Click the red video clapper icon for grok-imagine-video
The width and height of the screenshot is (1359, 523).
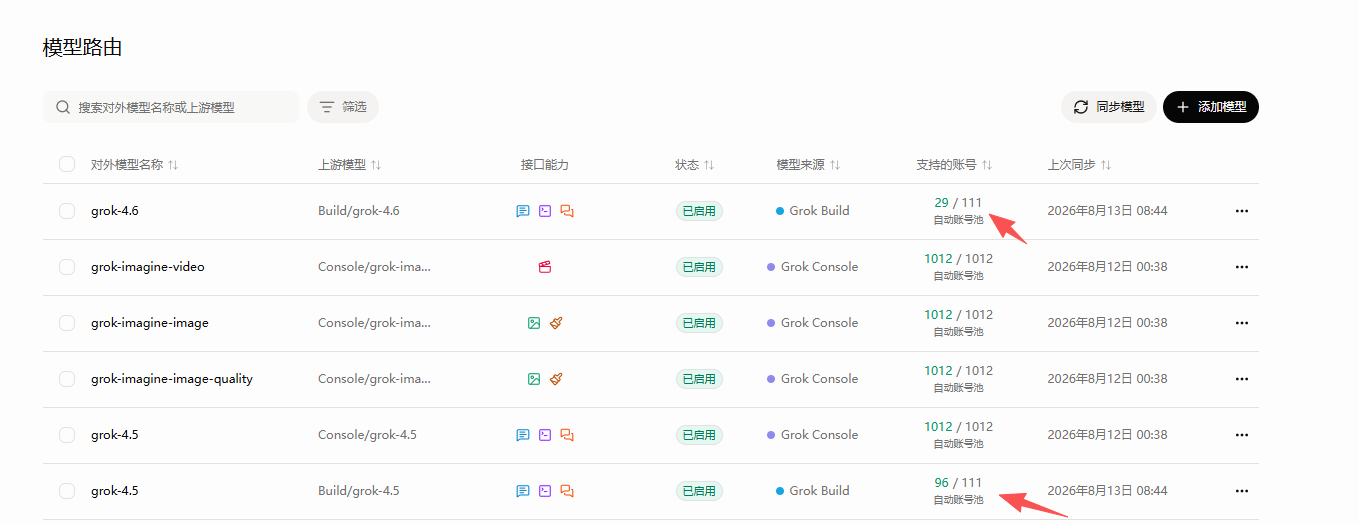(x=545, y=267)
